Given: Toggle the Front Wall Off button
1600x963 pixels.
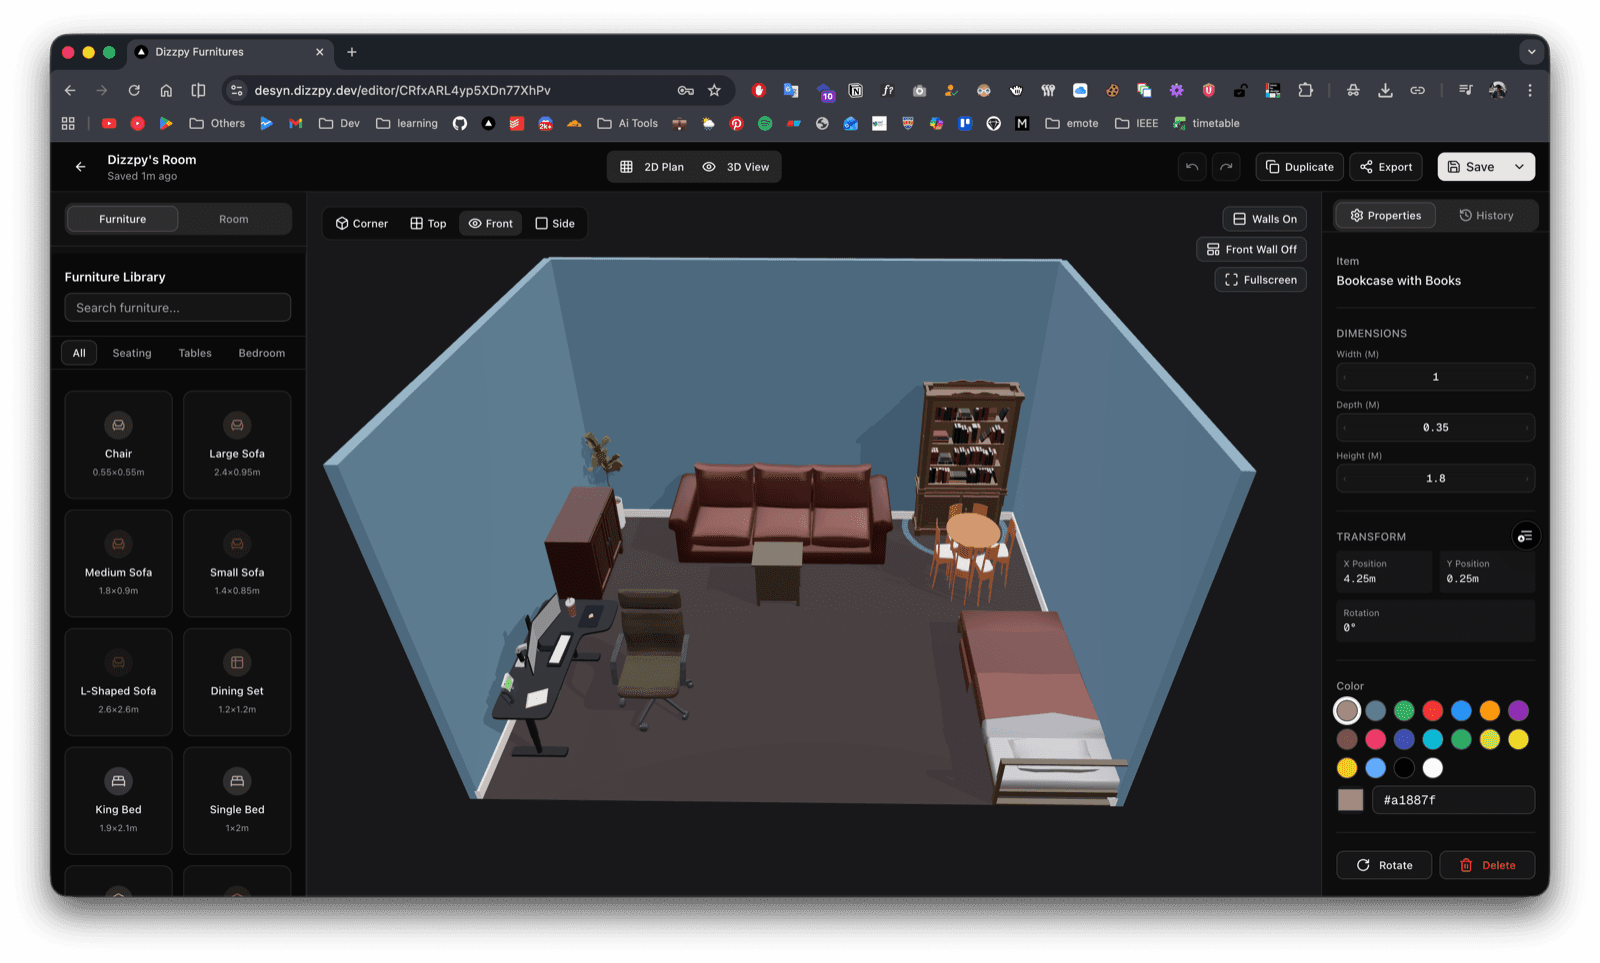Looking at the screenshot, I should pos(1251,249).
